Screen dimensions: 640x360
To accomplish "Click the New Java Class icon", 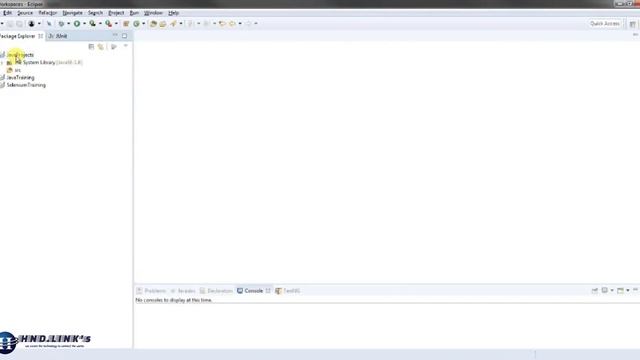I will 136,24.
